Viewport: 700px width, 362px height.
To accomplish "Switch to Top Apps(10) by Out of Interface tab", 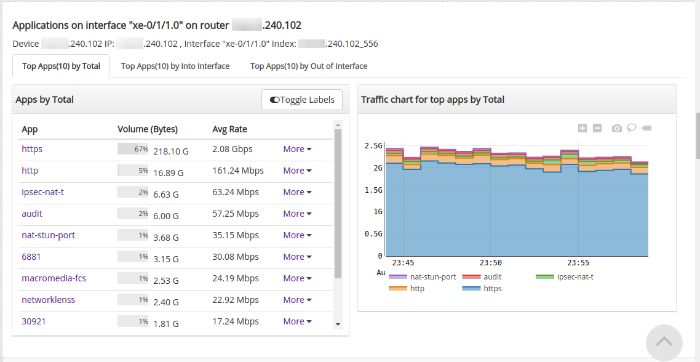I will click(x=308, y=66).
